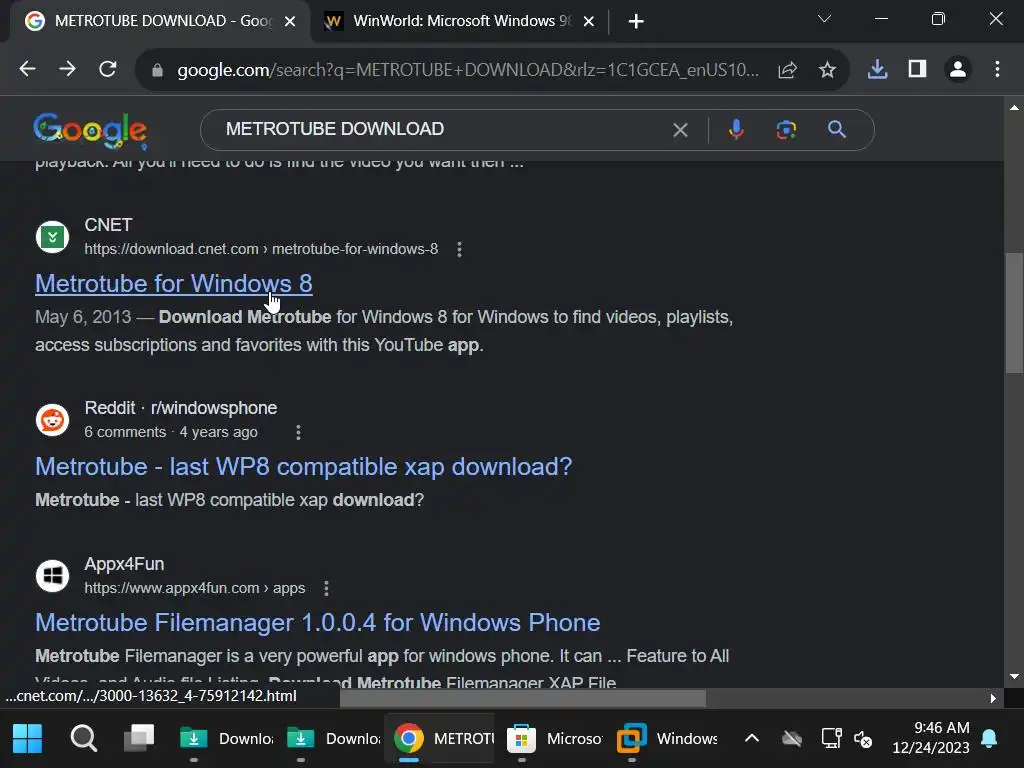This screenshot has width=1024, height=768.
Task: Search by image with Google Lens
Action: 786,129
